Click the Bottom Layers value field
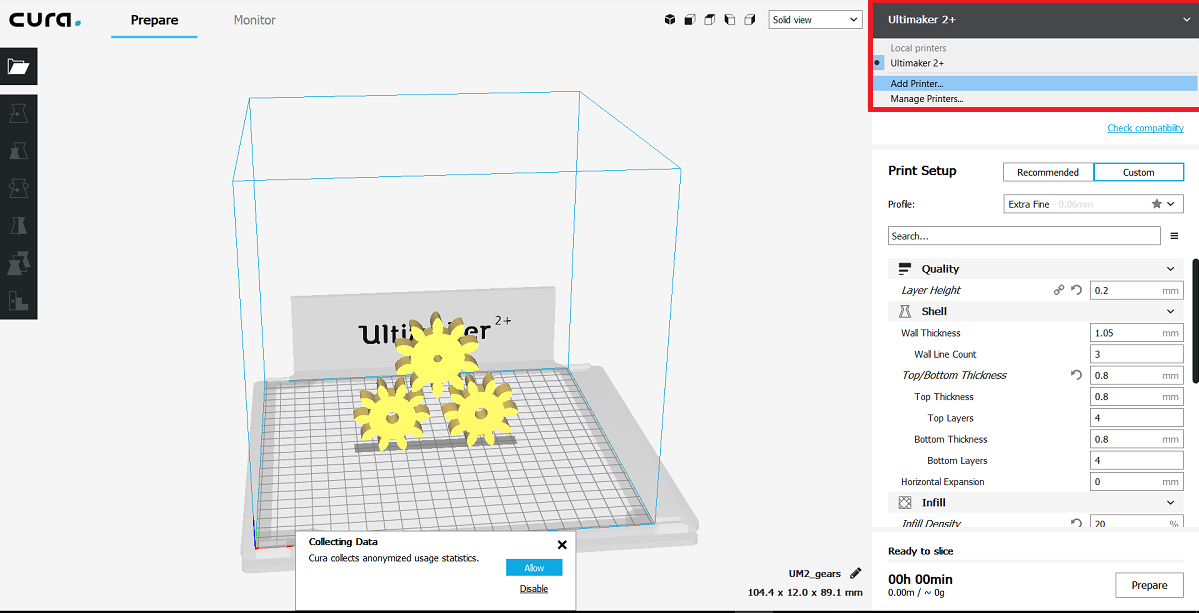The height and width of the screenshot is (613, 1199). point(1137,461)
